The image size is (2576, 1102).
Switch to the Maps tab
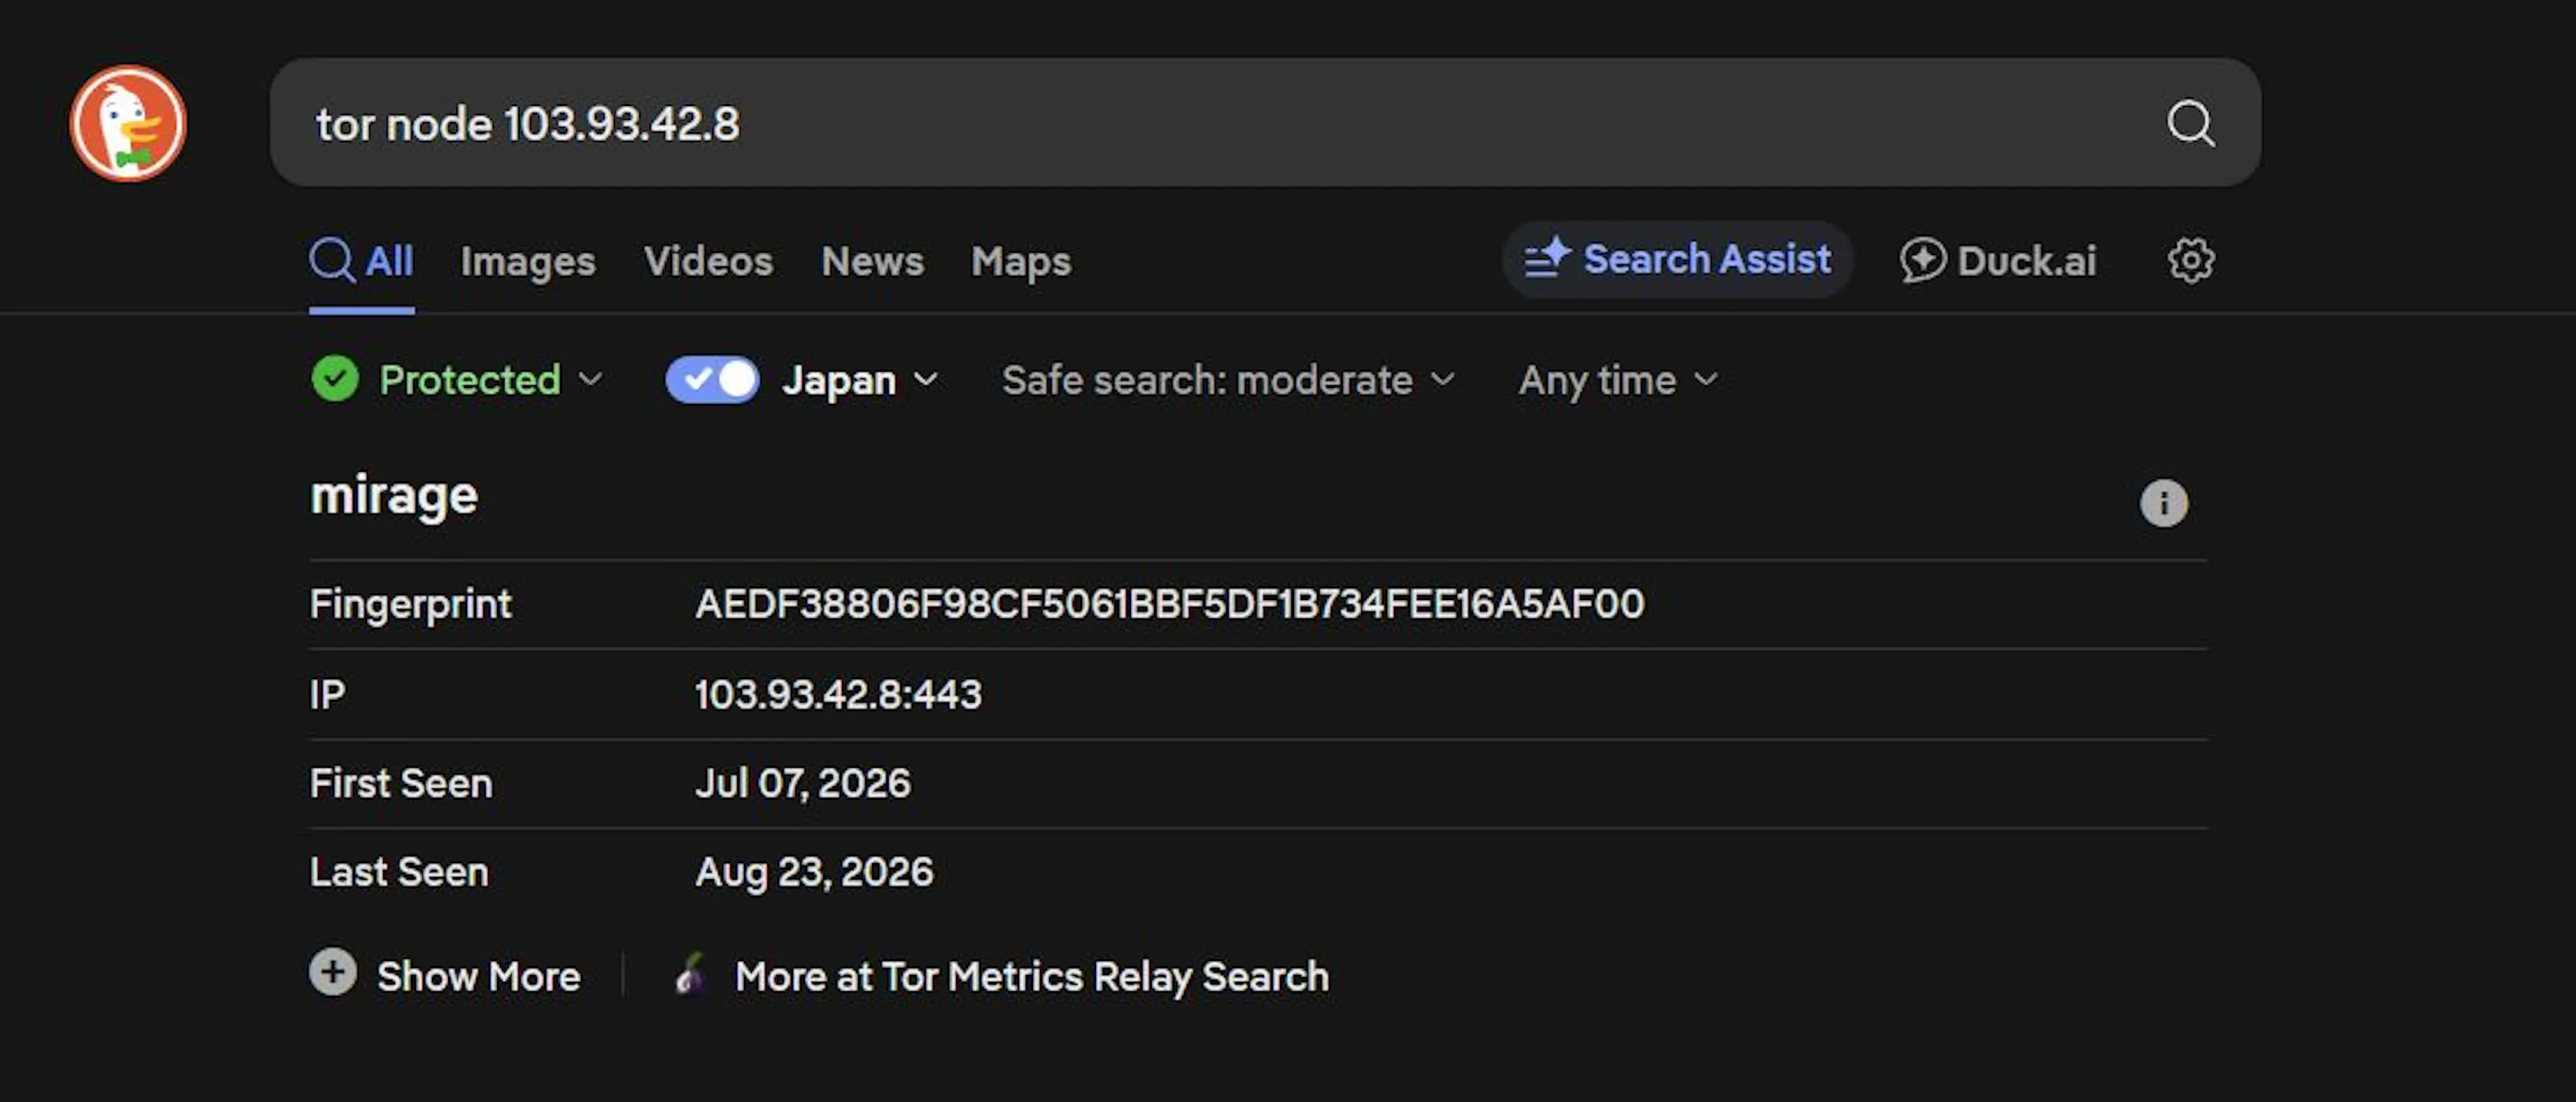tap(1021, 261)
